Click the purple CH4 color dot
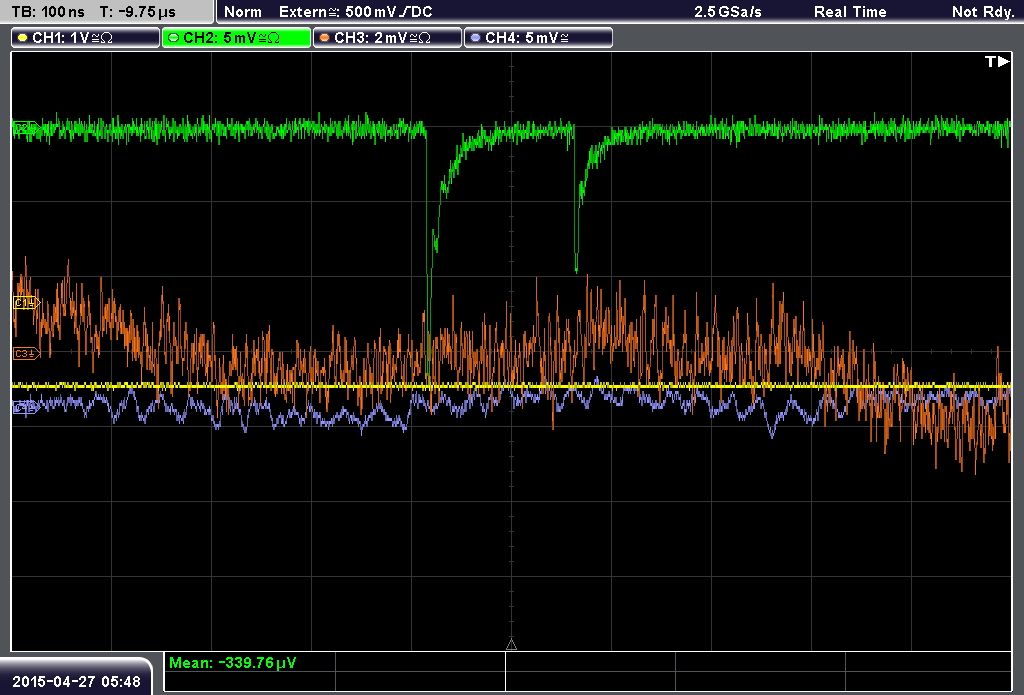This screenshot has width=1024, height=695. (475, 38)
